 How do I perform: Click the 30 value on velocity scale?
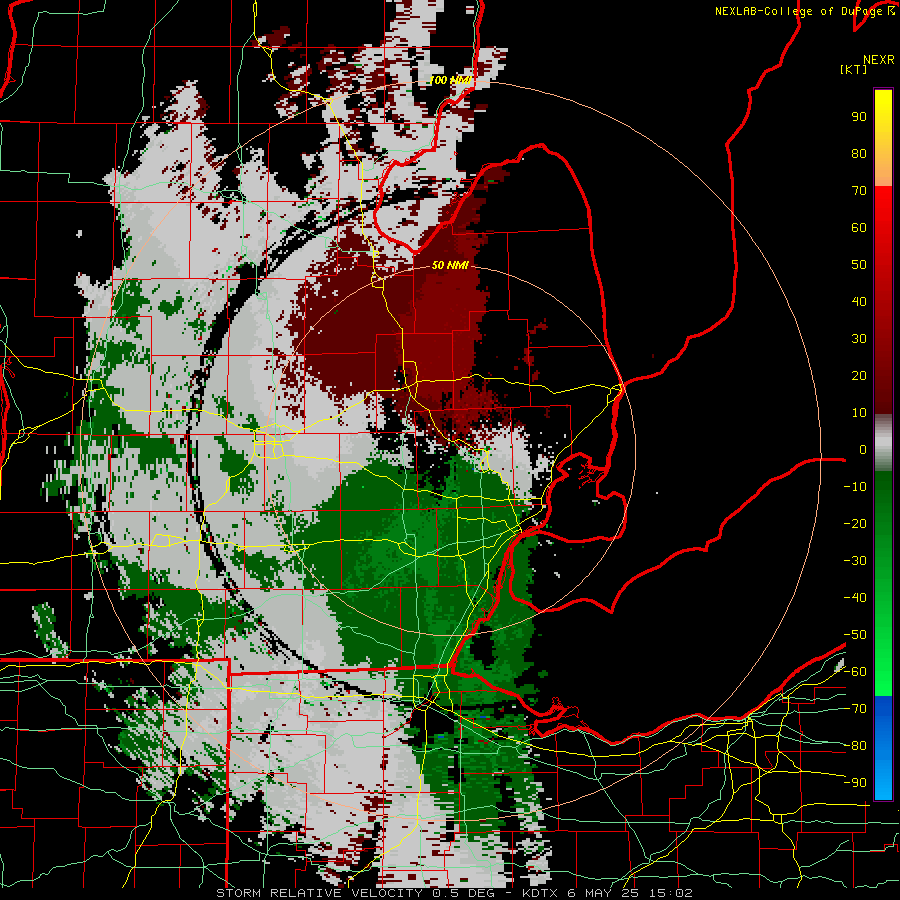(x=859, y=339)
